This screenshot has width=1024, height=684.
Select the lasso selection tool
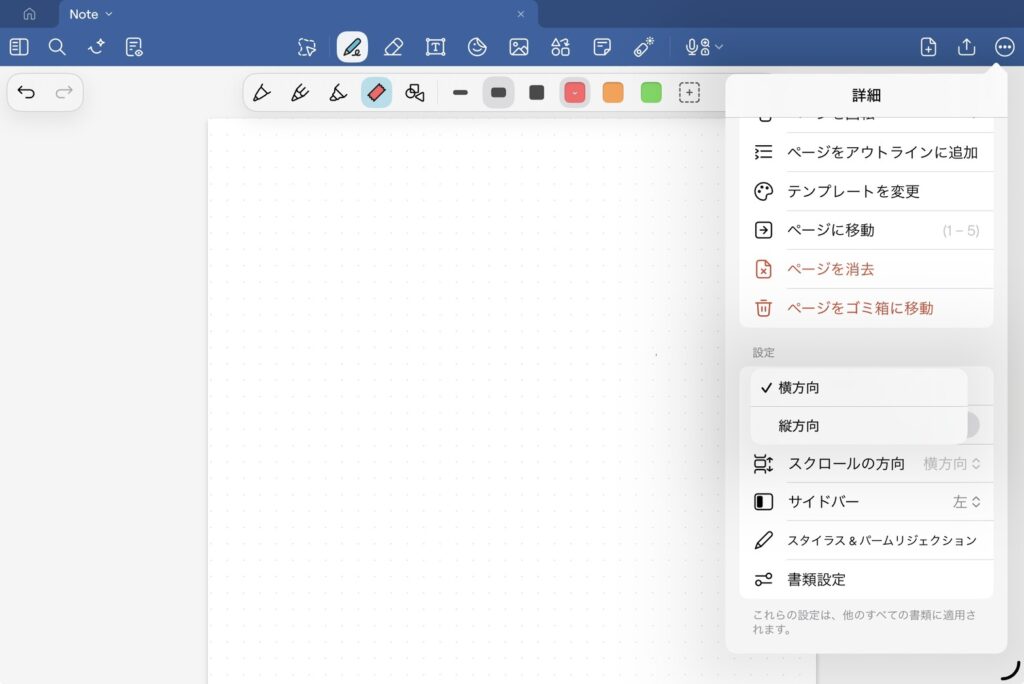tap(307, 47)
